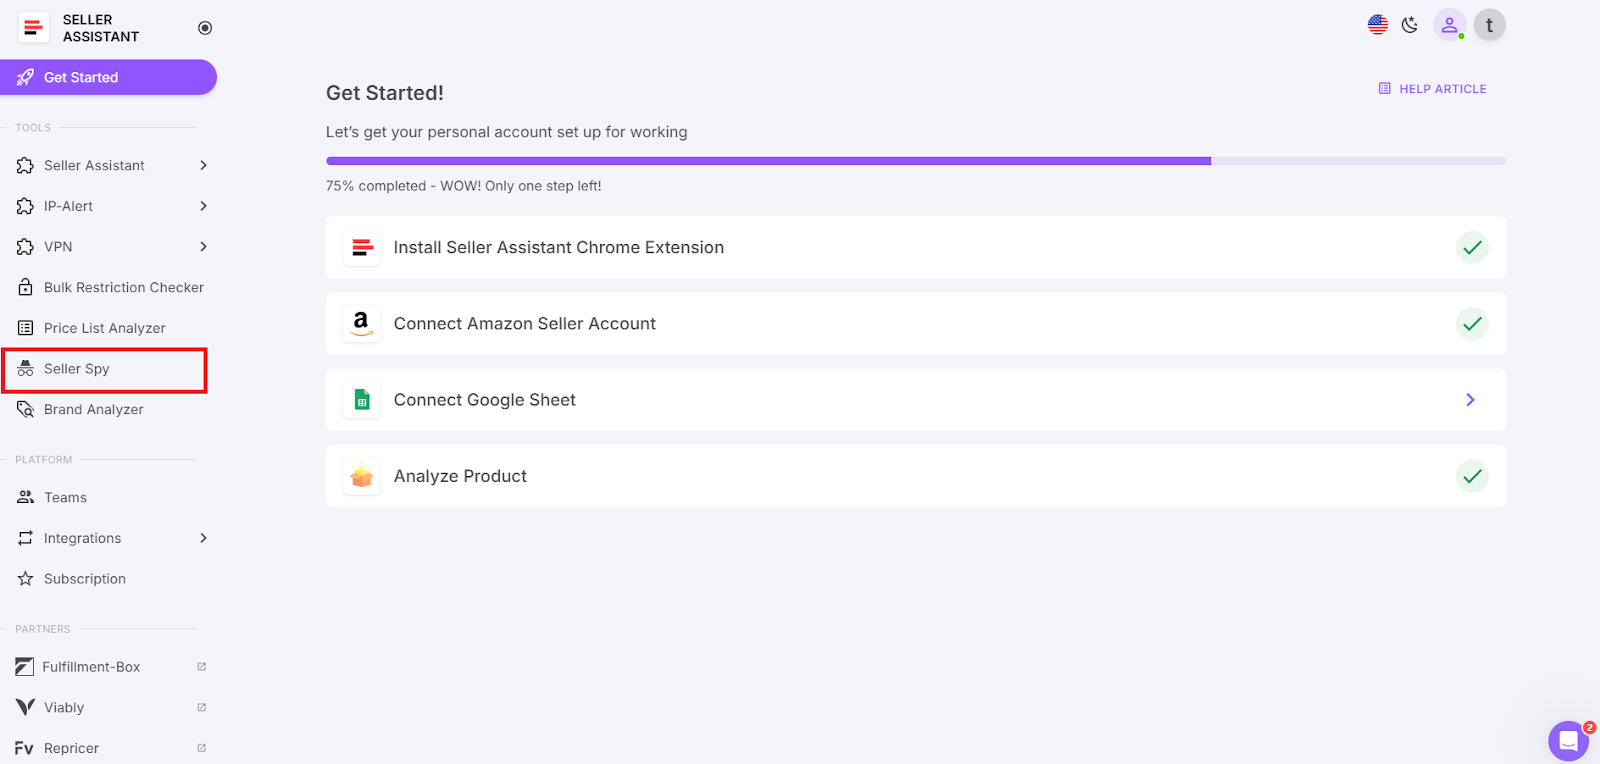Image resolution: width=1600 pixels, height=764 pixels.
Task: Open the Subscription page
Action: pyautogui.click(x=85, y=578)
